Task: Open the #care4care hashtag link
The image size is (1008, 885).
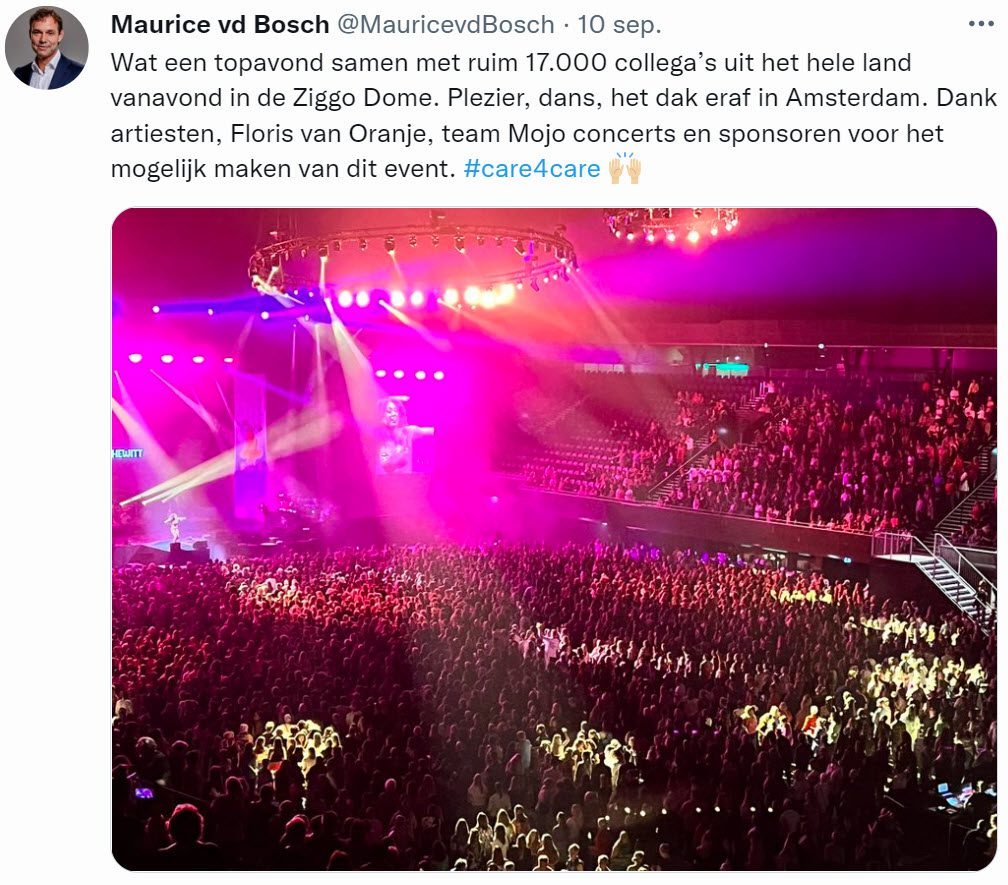Action: click(x=532, y=169)
